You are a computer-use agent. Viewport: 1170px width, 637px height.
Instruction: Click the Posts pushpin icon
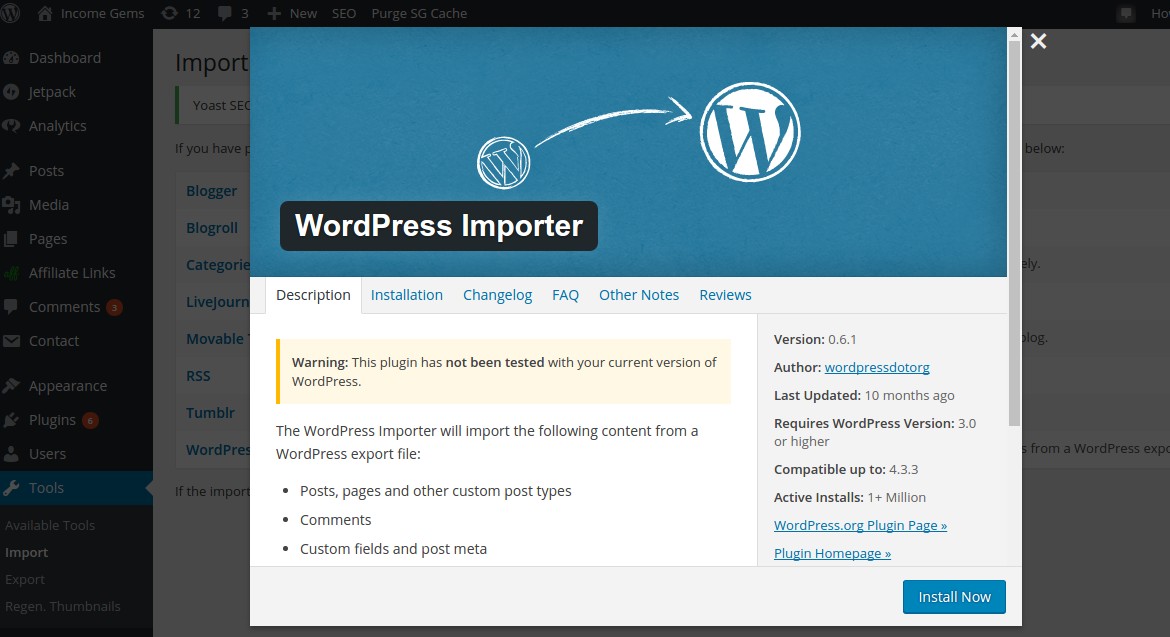click(x=10, y=171)
